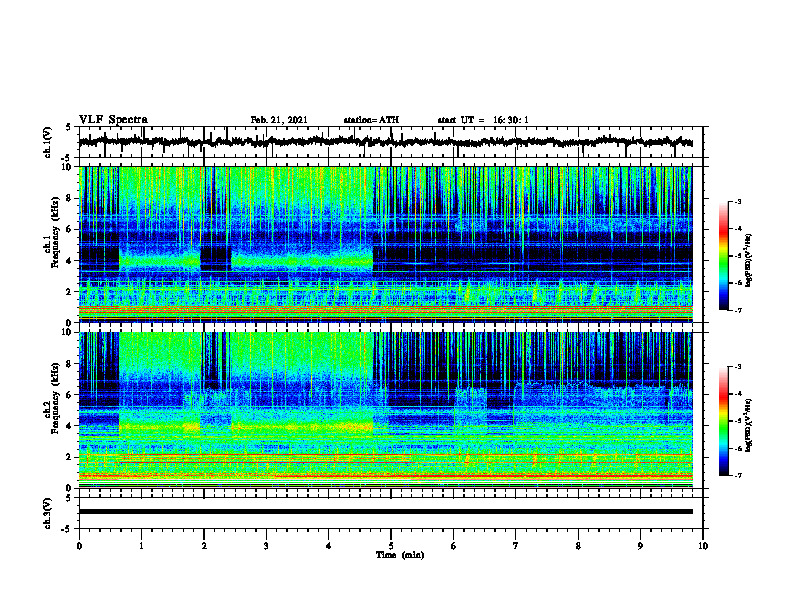The width and height of the screenshot is (792, 612).
Task: Click the "-7" tick on ch.1 colorbar
Action: click(737, 310)
